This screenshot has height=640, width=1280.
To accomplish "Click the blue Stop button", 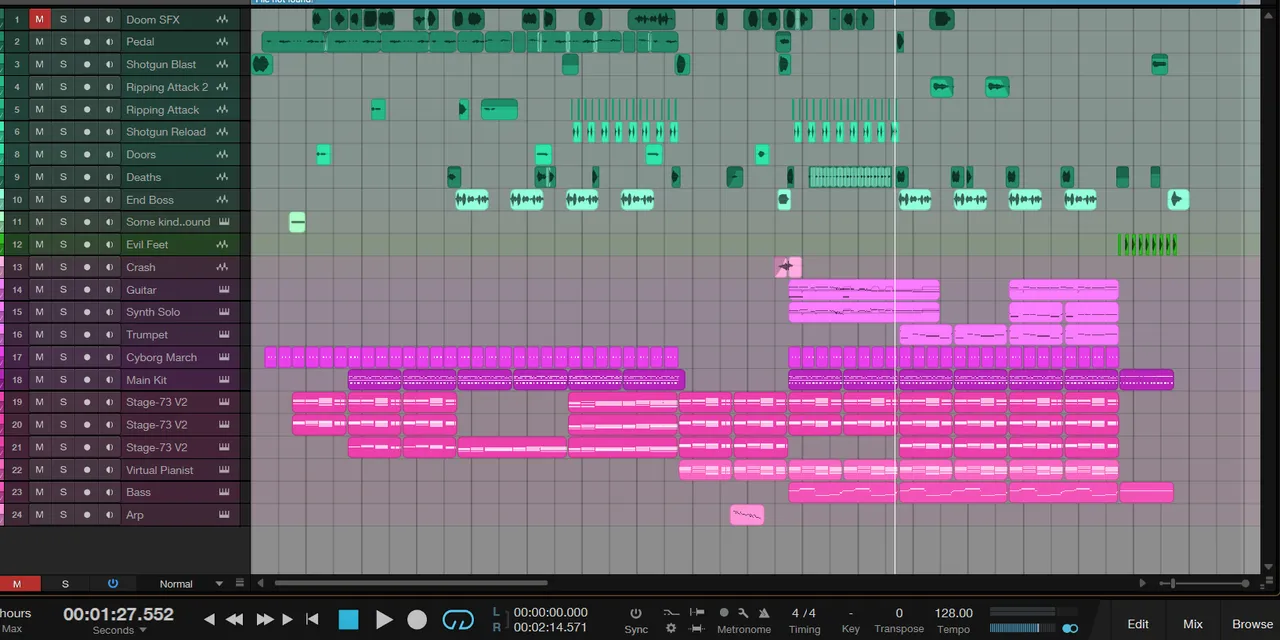I will [348, 620].
